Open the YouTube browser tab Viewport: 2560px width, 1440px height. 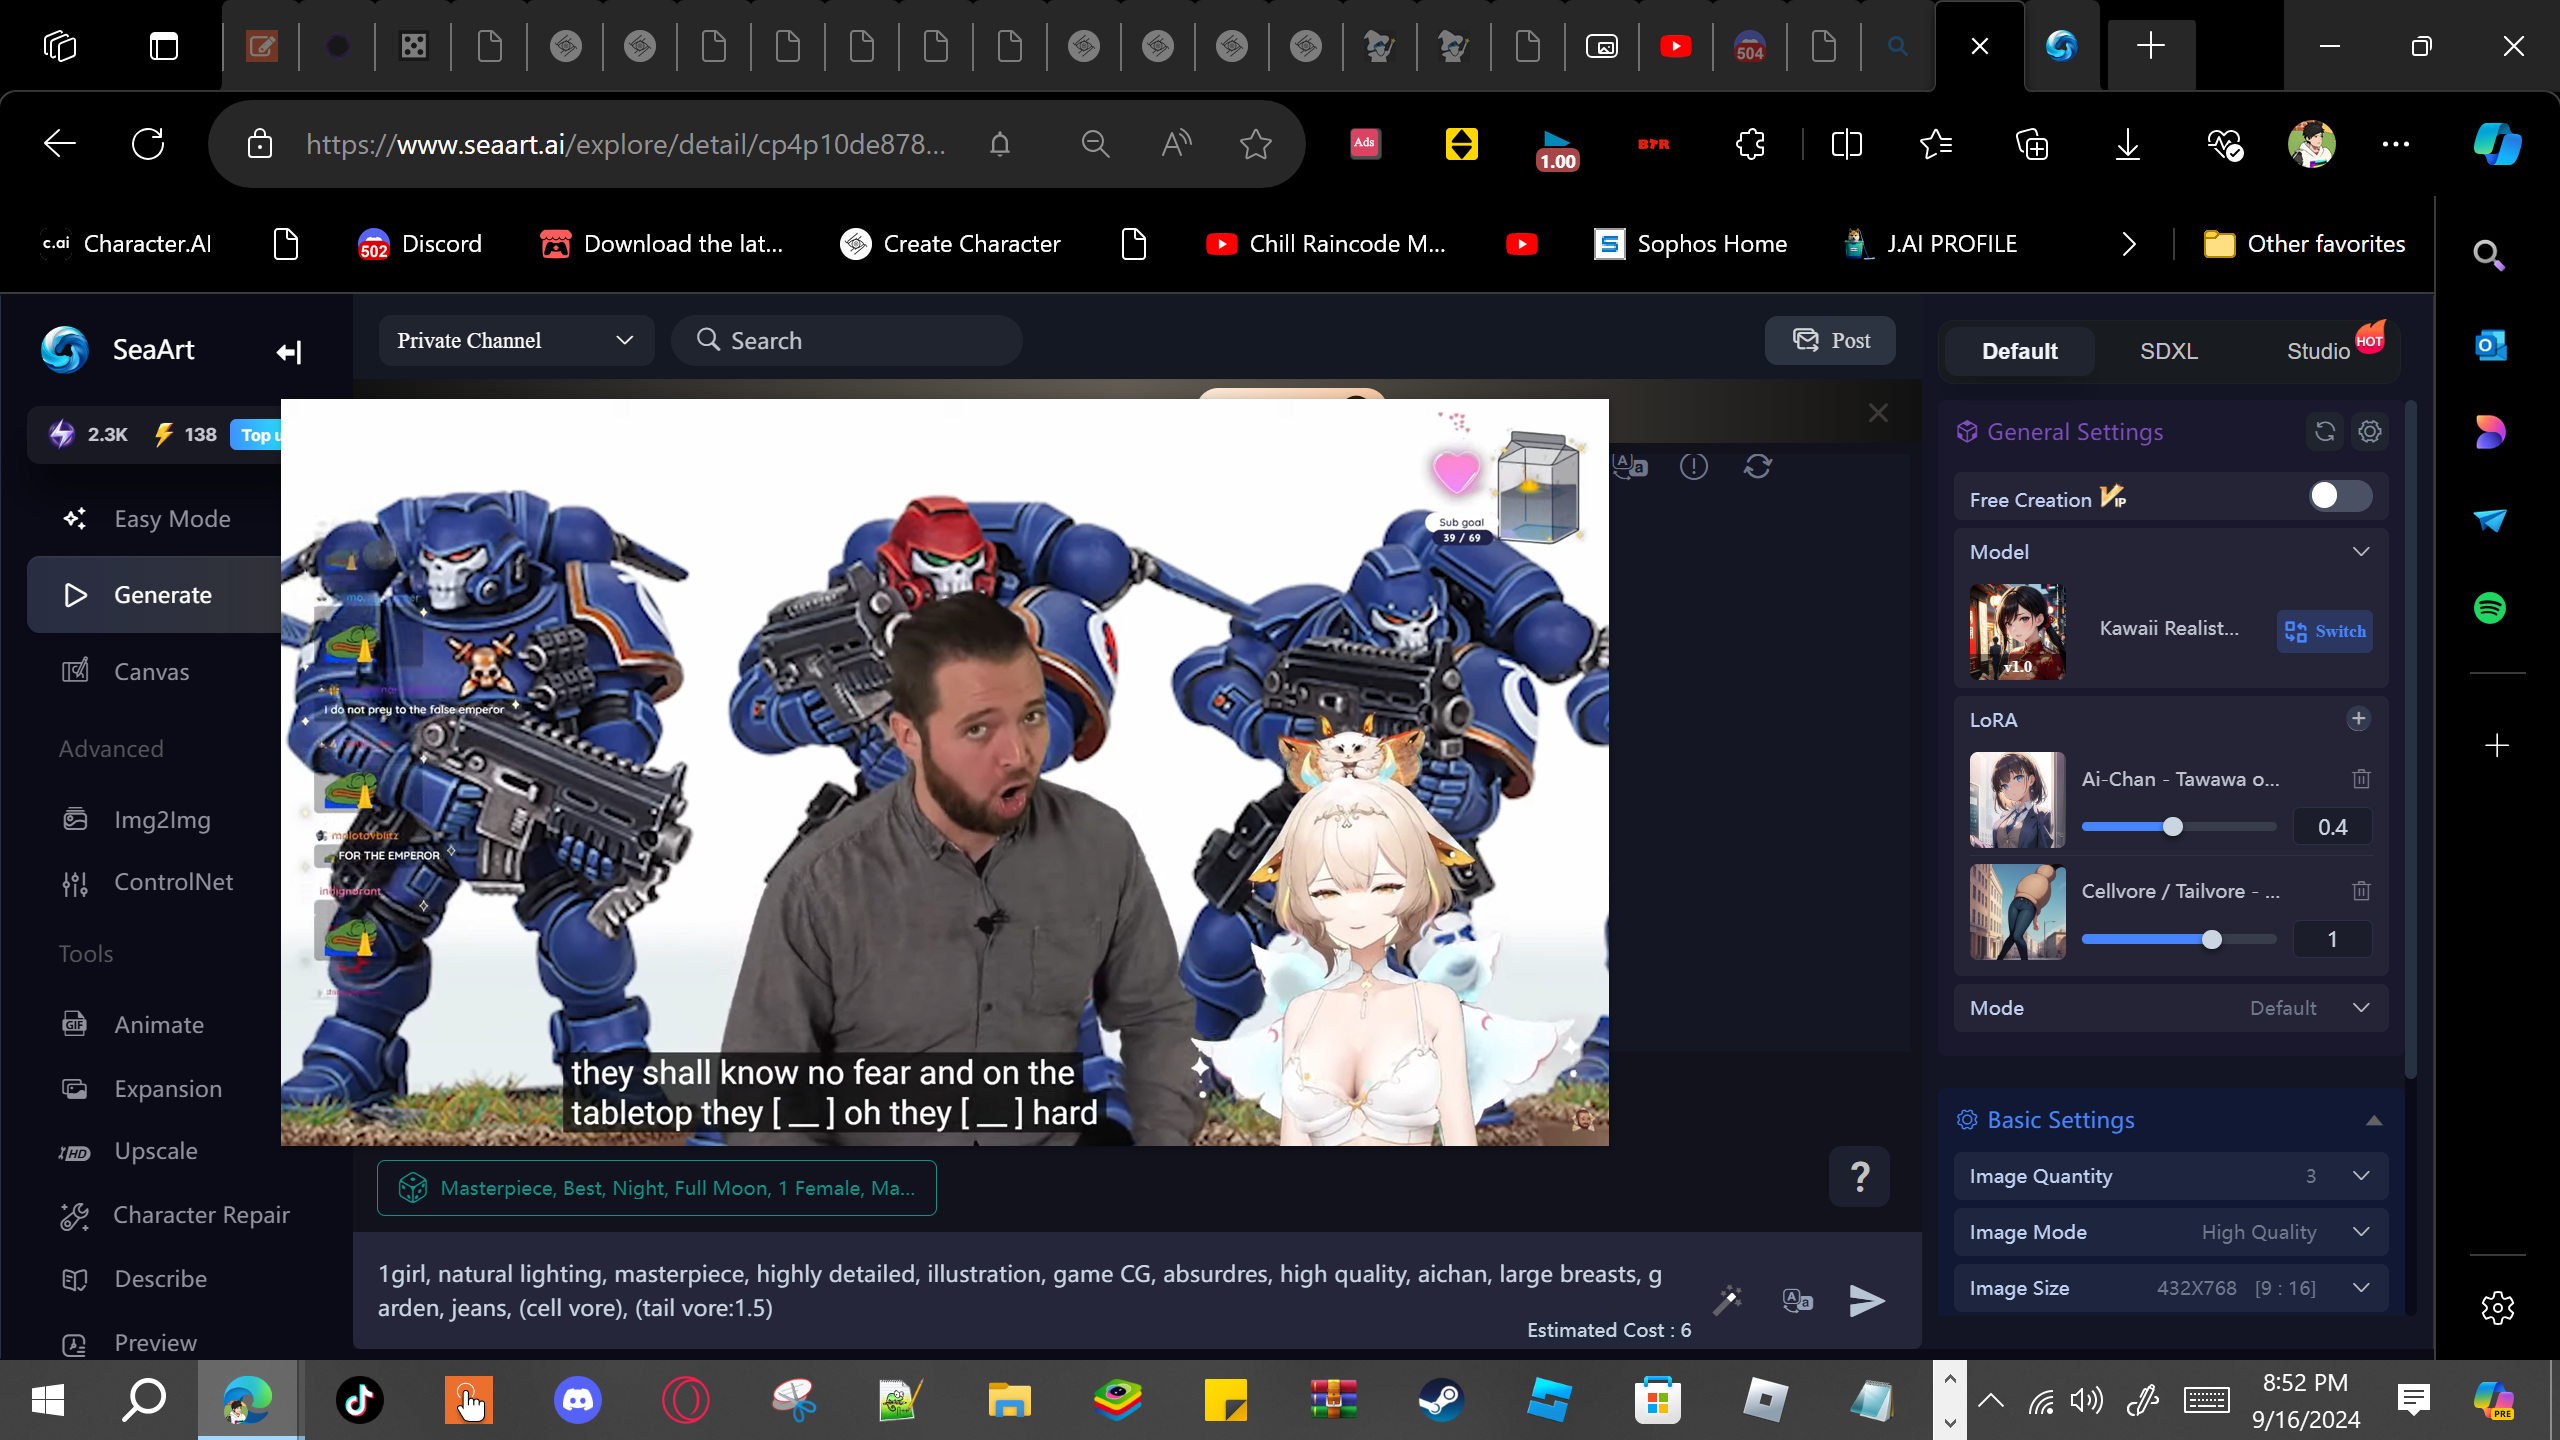coord(1676,46)
